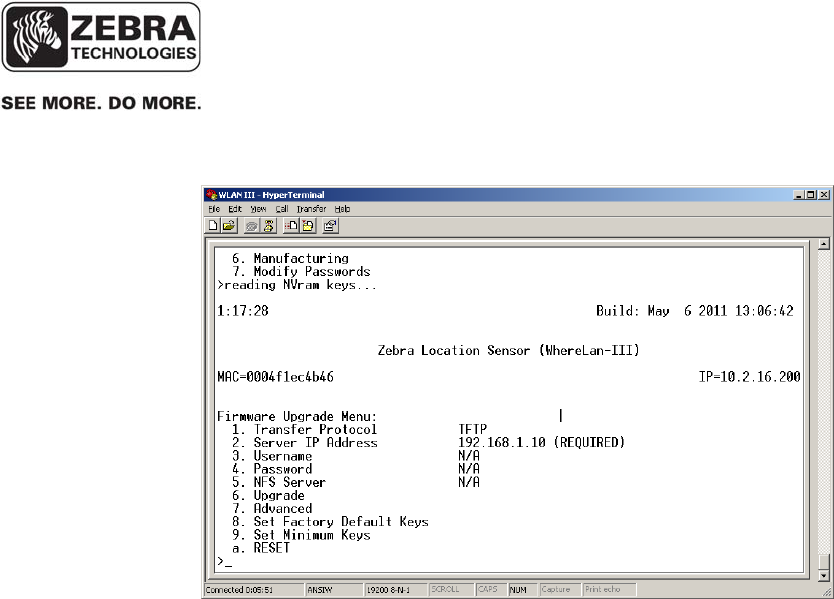Click the 'Print echo' status indicator
Image resolution: width=834 pixels, height=599 pixels.
[609, 589]
